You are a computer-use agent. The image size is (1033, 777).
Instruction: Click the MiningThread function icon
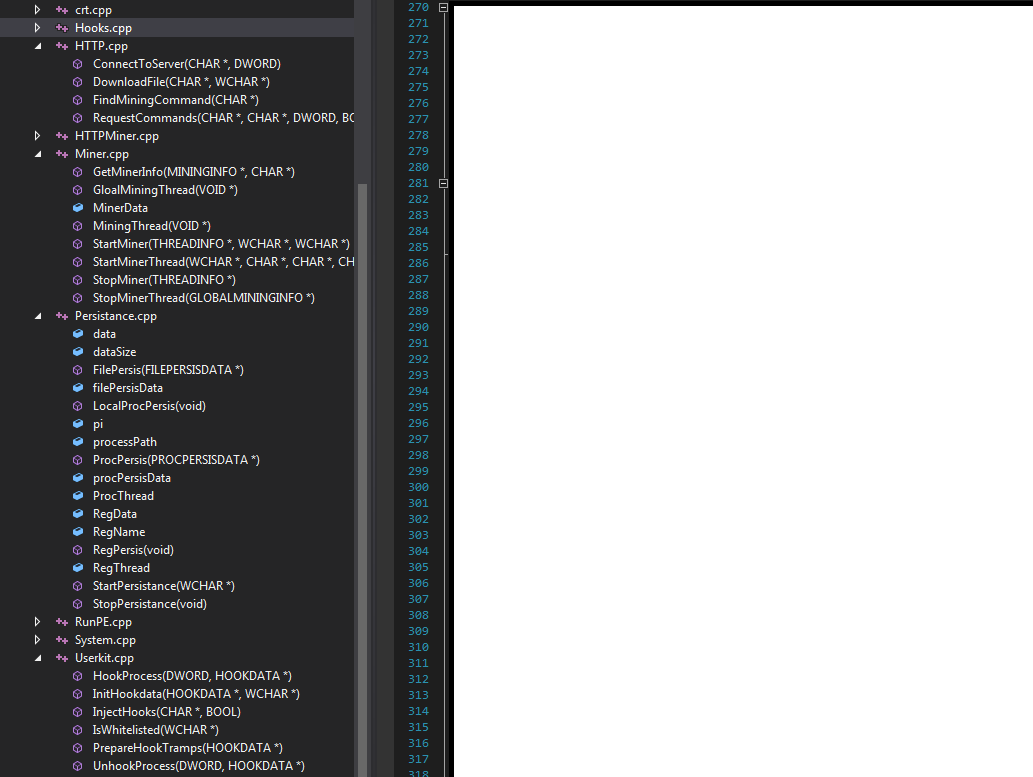pos(78,226)
